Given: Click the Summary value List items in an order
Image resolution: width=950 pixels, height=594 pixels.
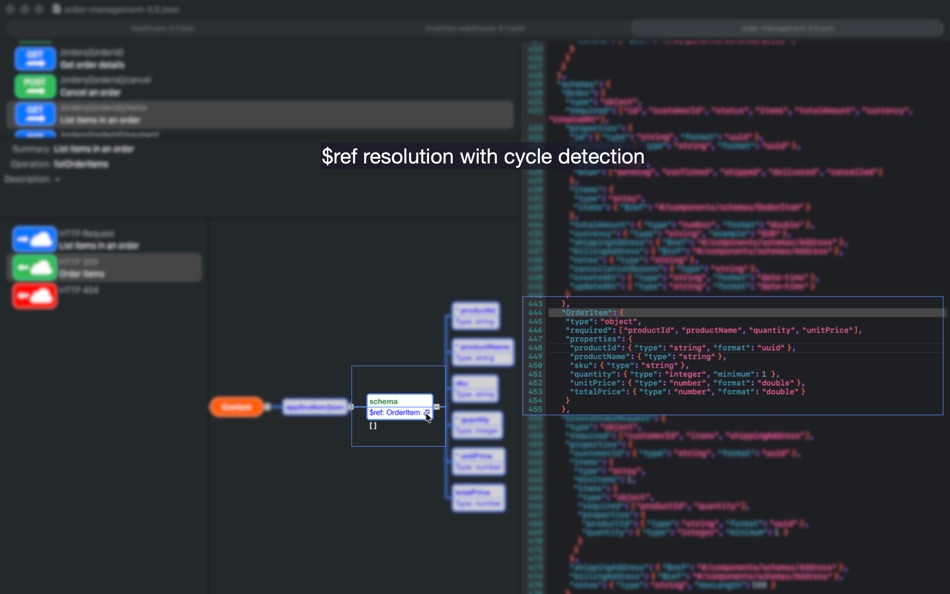Looking at the screenshot, I should [94, 149].
